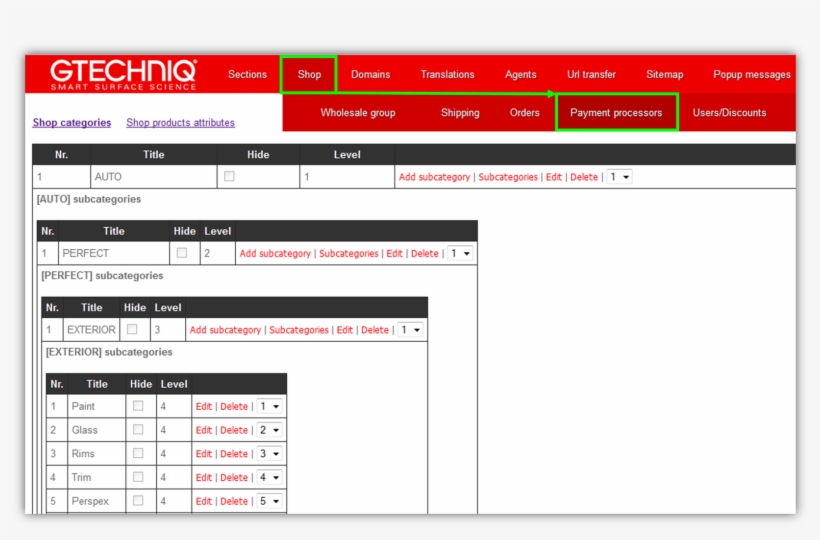Click Add subcategory for PERFECT

point(275,253)
